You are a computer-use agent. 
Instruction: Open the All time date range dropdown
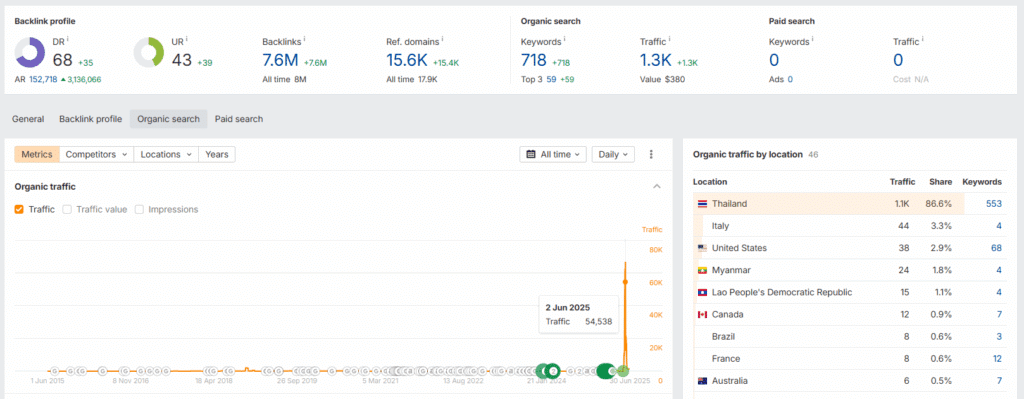pyautogui.click(x=553, y=155)
